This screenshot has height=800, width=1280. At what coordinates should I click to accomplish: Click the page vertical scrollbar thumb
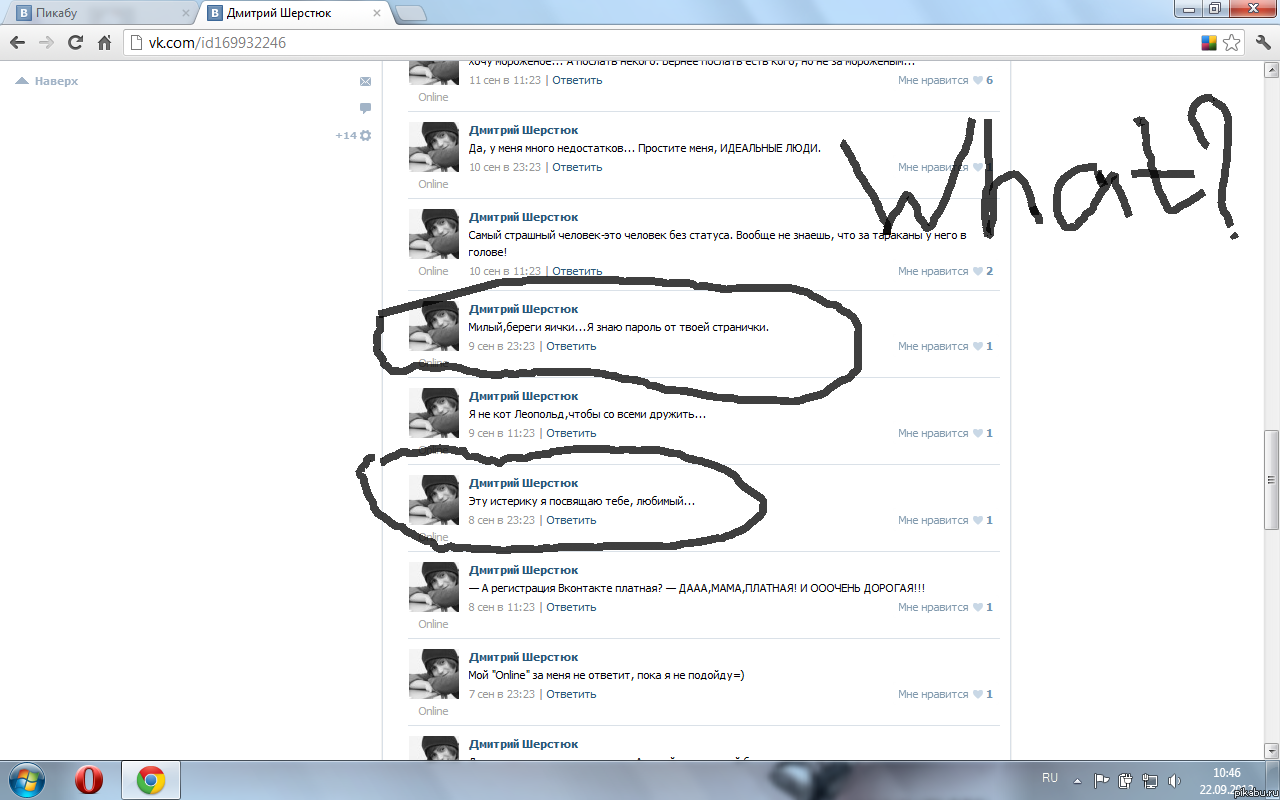[x=1271, y=480]
